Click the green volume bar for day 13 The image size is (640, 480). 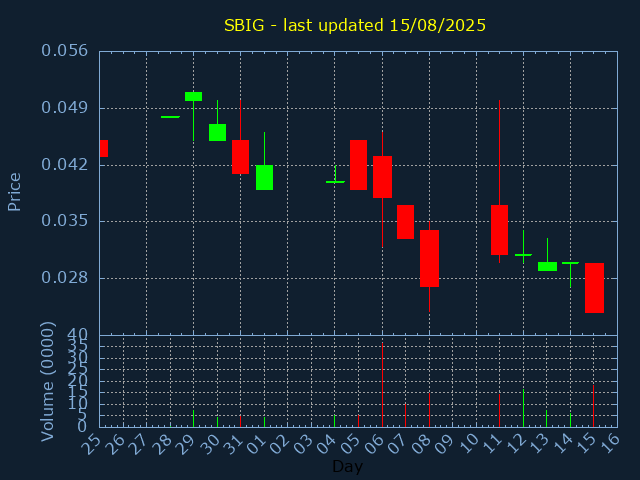[x=547, y=419]
